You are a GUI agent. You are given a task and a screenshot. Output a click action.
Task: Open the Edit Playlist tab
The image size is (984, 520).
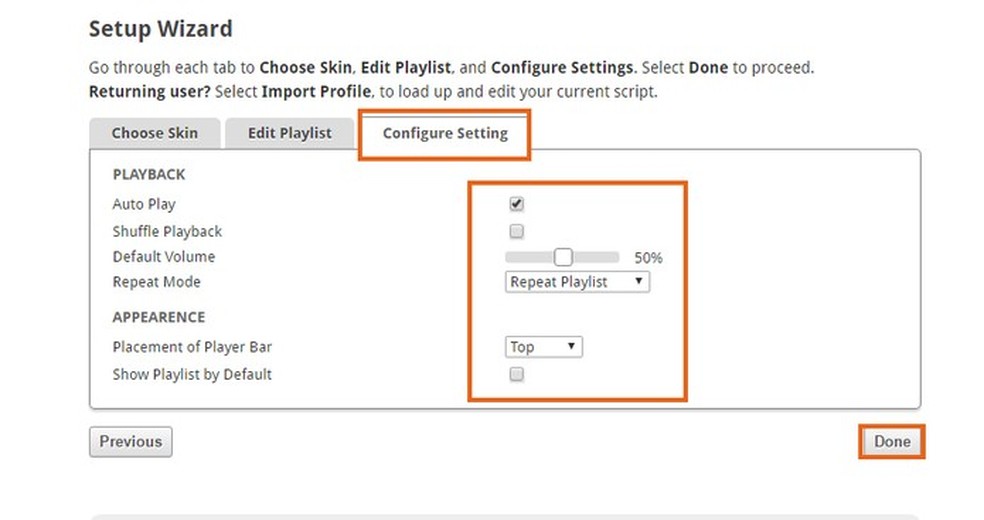pos(290,133)
